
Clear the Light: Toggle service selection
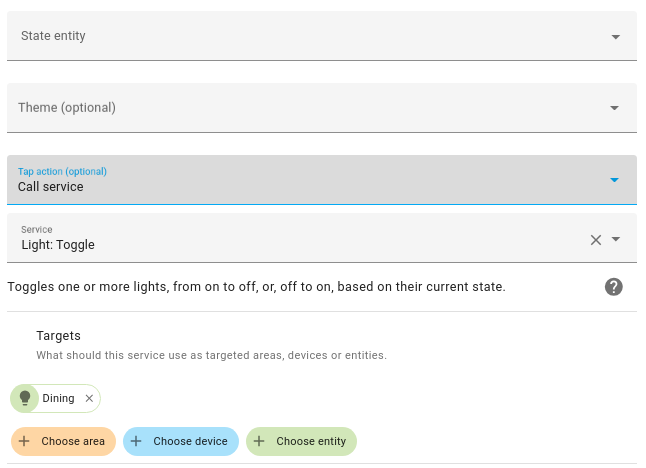coord(596,239)
